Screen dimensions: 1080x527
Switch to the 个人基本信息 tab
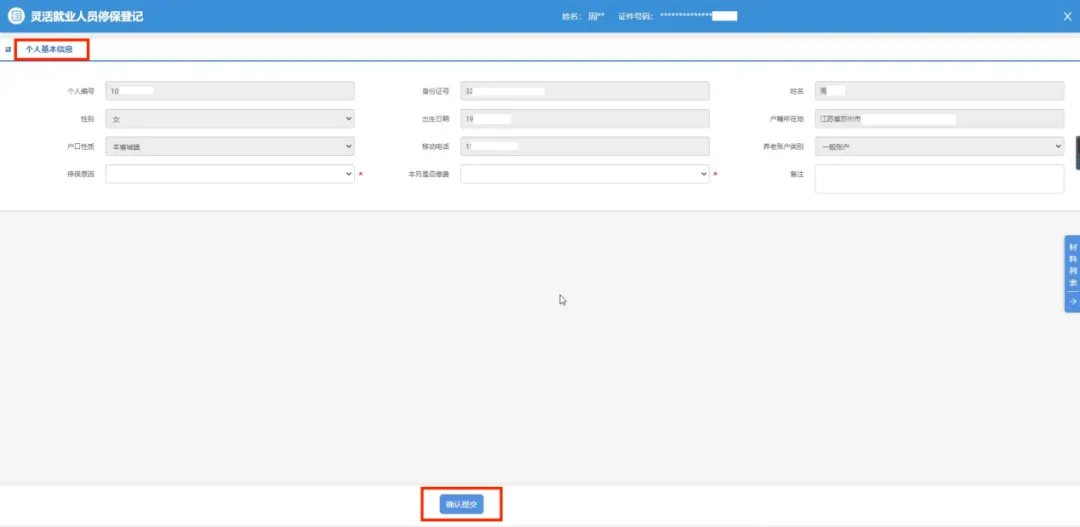[49, 49]
